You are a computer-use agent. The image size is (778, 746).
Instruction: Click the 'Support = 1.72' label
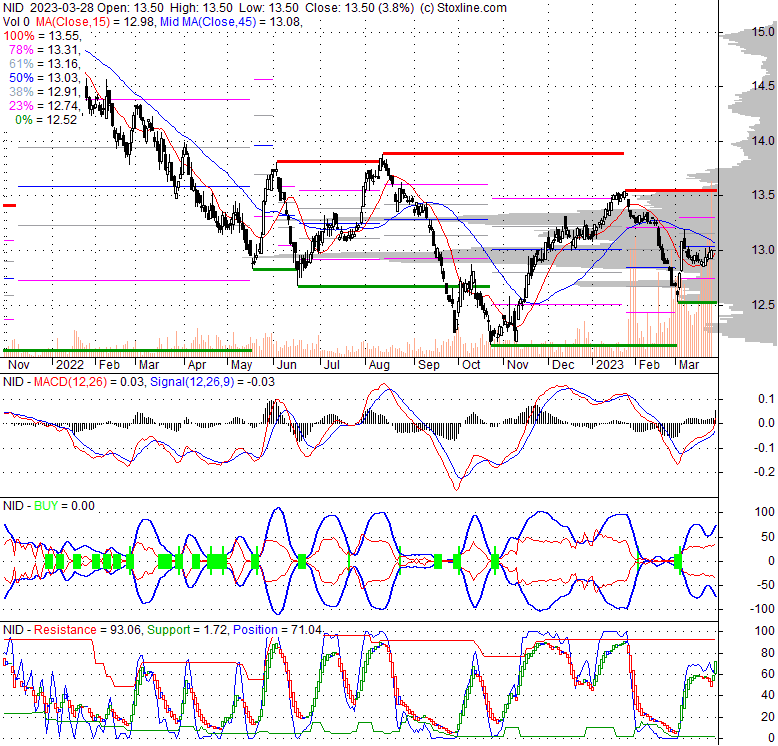pyautogui.click(x=188, y=630)
